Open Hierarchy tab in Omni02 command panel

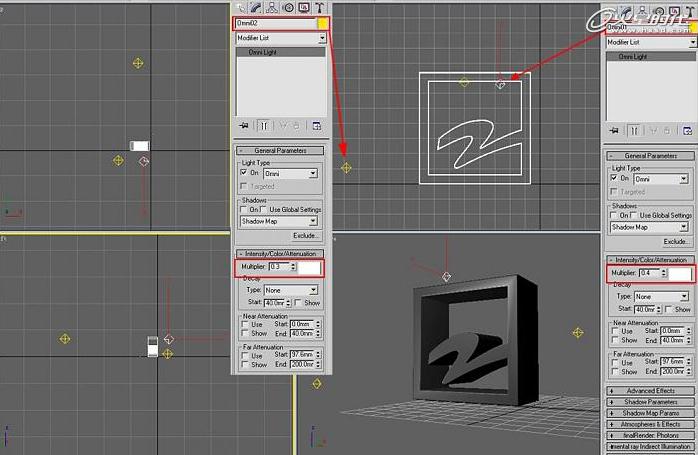(272, 7)
